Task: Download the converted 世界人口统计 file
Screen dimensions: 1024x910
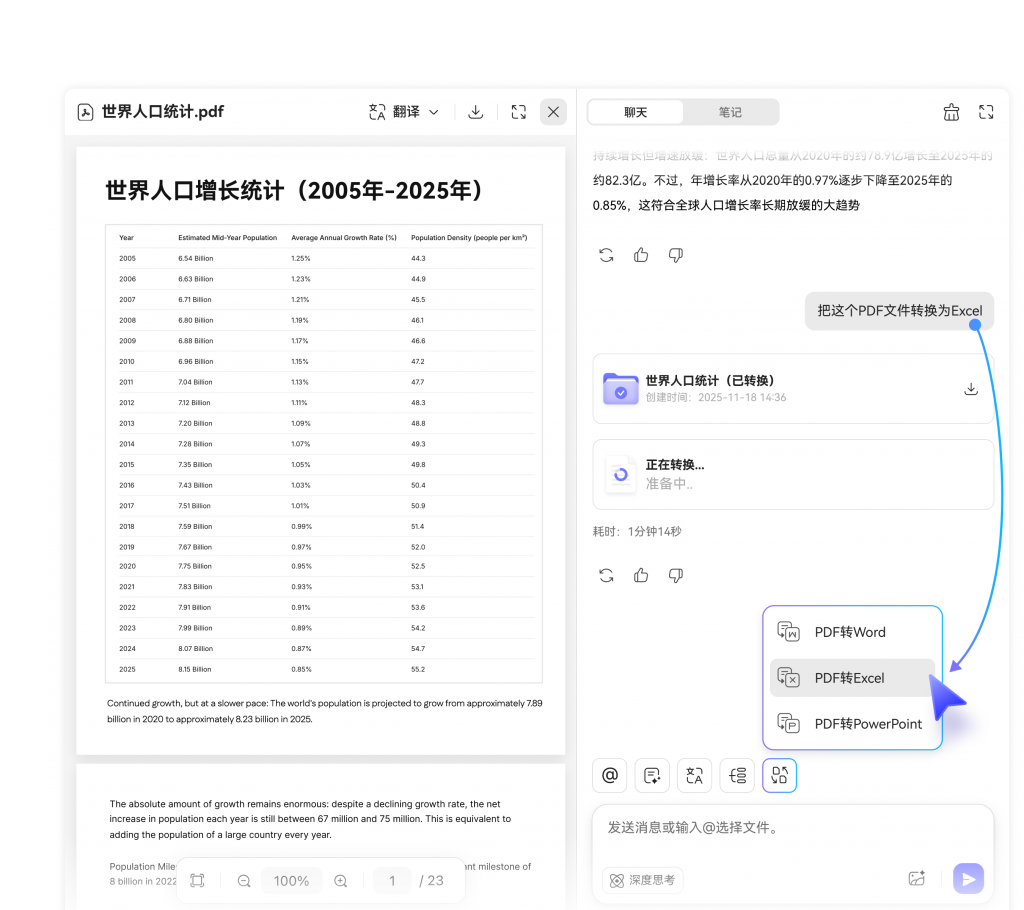Action: point(970,389)
